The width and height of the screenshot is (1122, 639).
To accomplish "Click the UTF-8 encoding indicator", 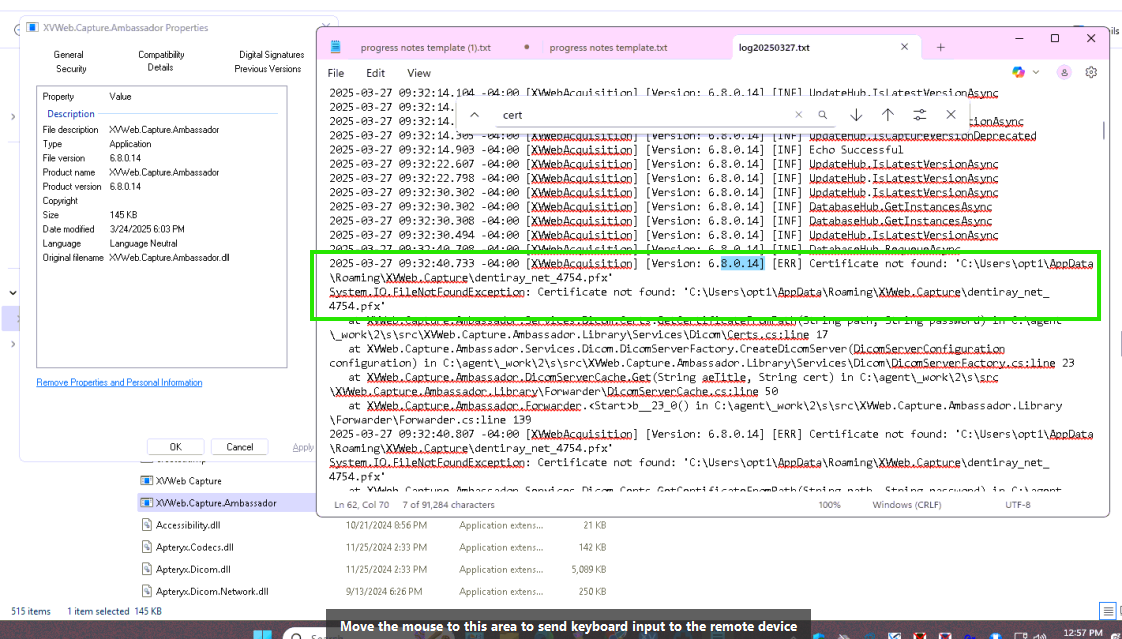I will 1019,504.
